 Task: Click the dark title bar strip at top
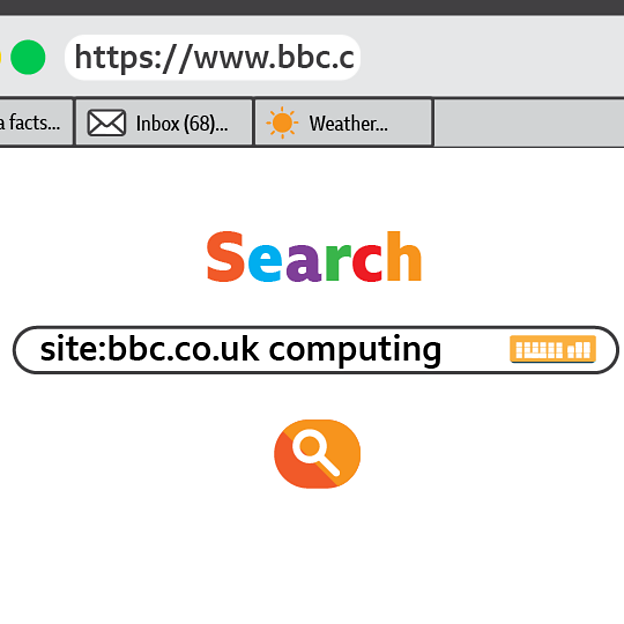(312, 7)
